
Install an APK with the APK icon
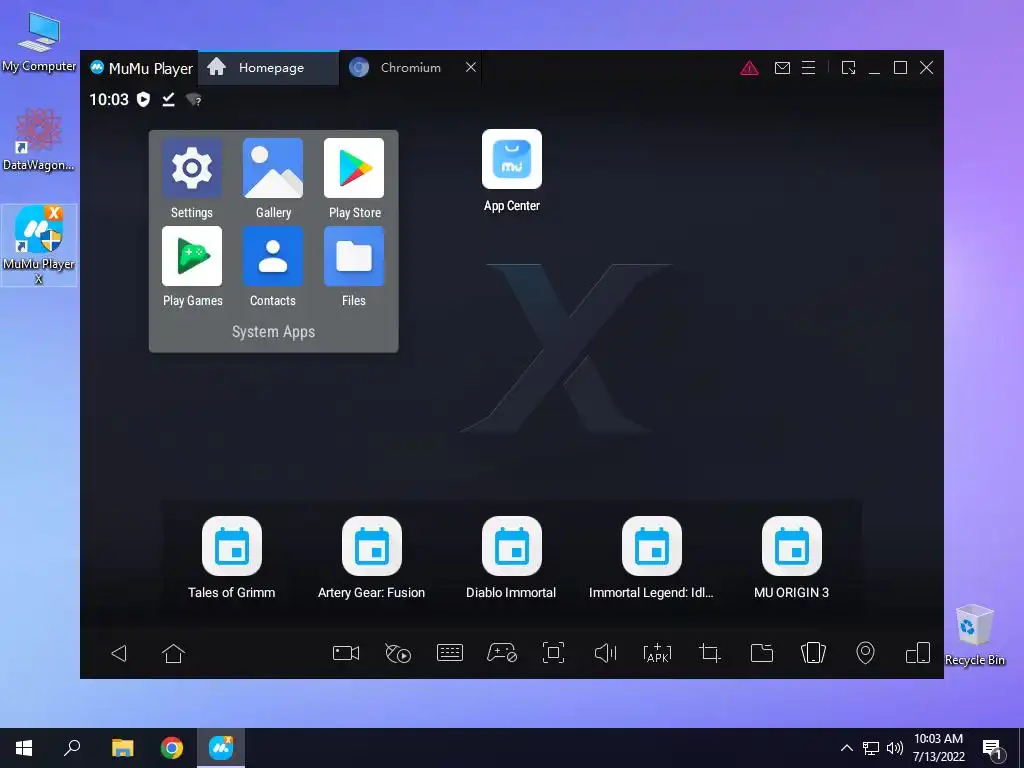pos(658,653)
